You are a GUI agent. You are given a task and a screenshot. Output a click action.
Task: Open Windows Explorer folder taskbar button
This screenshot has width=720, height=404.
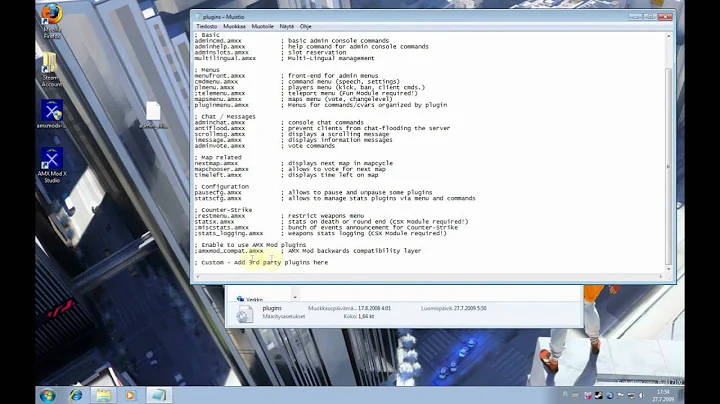pyautogui.click(x=103, y=395)
